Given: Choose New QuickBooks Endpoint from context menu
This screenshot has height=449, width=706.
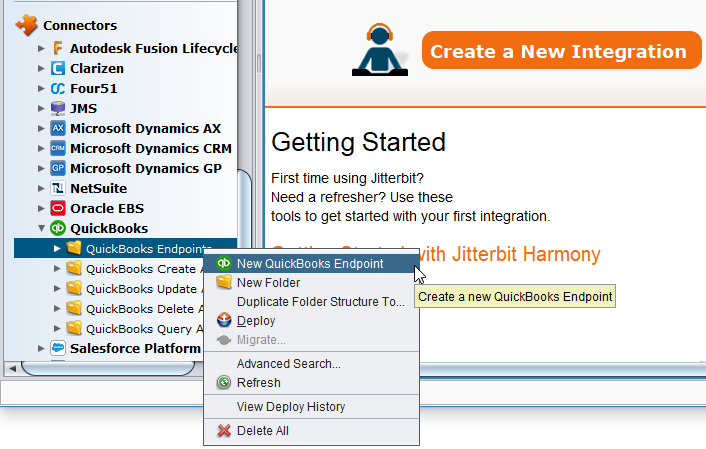Looking at the screenshot, I should point(309,264).
